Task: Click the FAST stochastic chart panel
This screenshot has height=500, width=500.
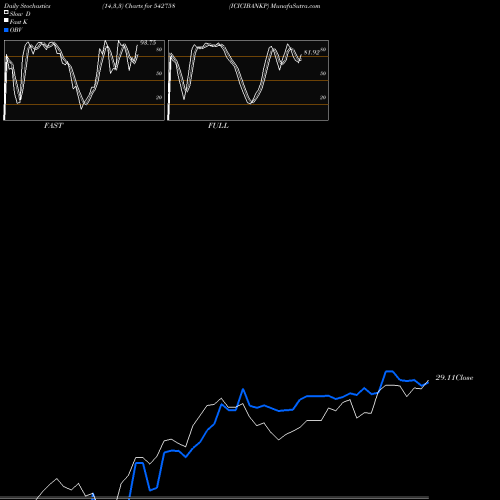Action: [84, 80]
